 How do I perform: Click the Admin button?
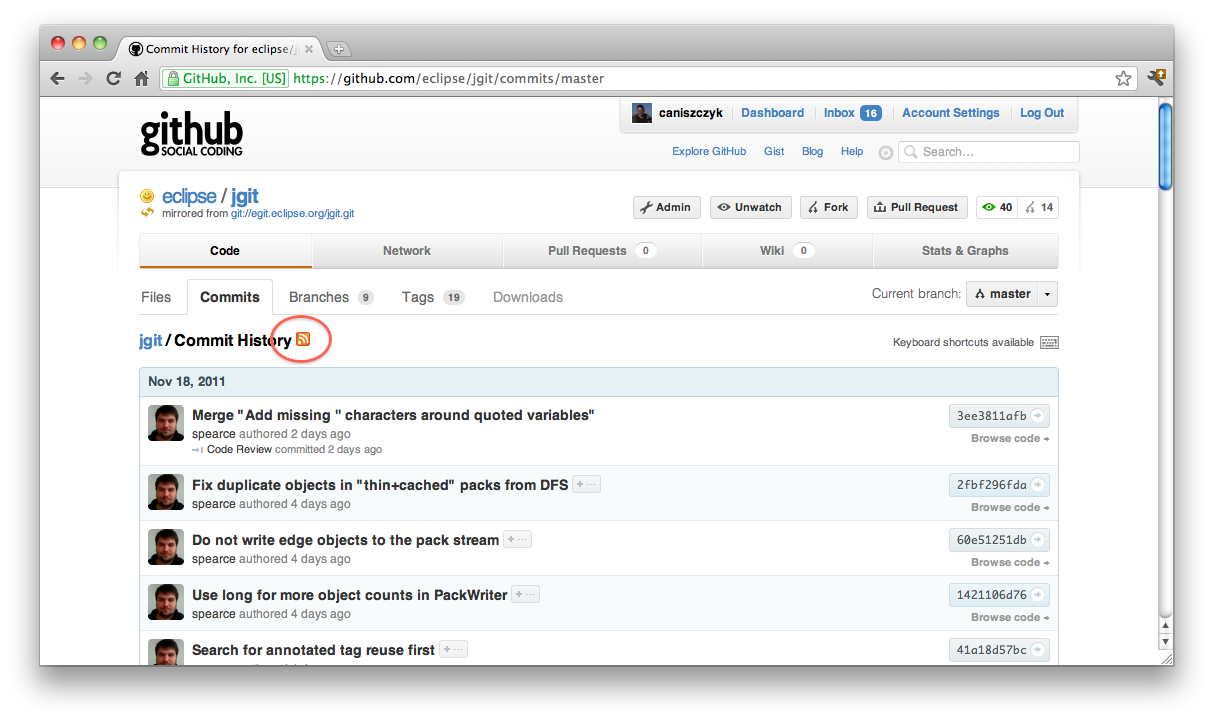pyautogui.click(x=667, y=207)
